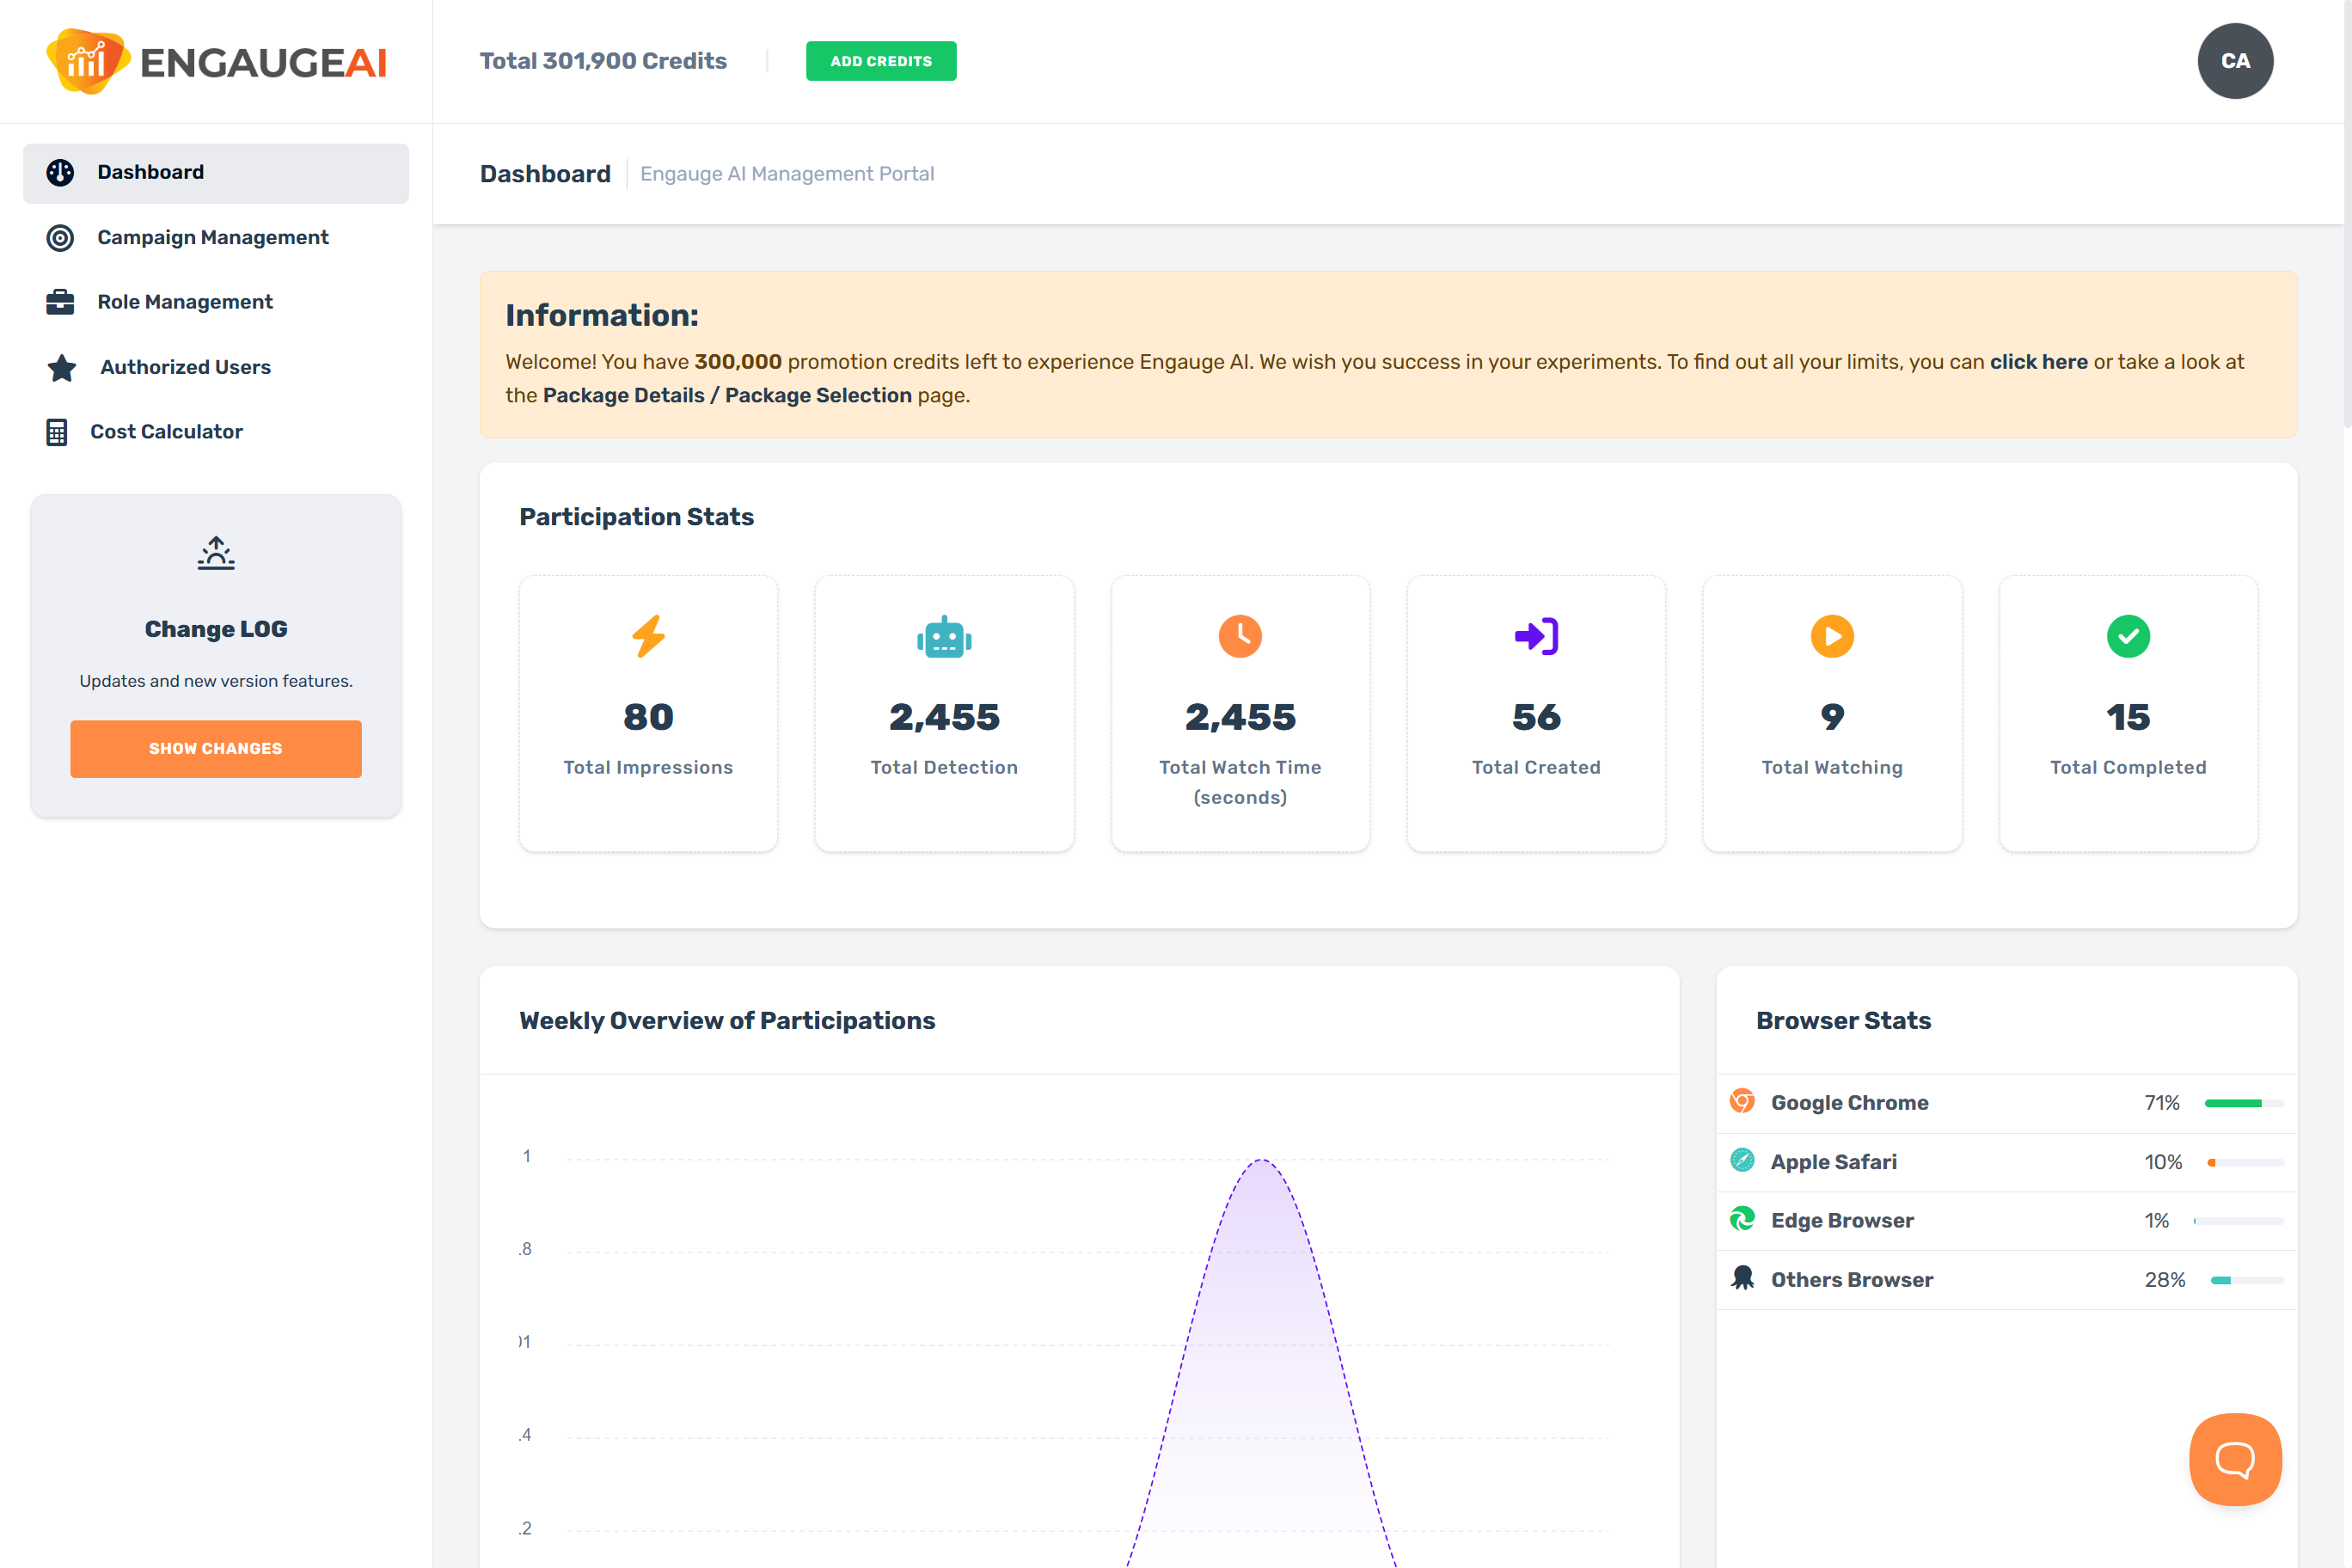
Task: Click the lightning bolt Total Impressions icon
Action: [648, 636]
